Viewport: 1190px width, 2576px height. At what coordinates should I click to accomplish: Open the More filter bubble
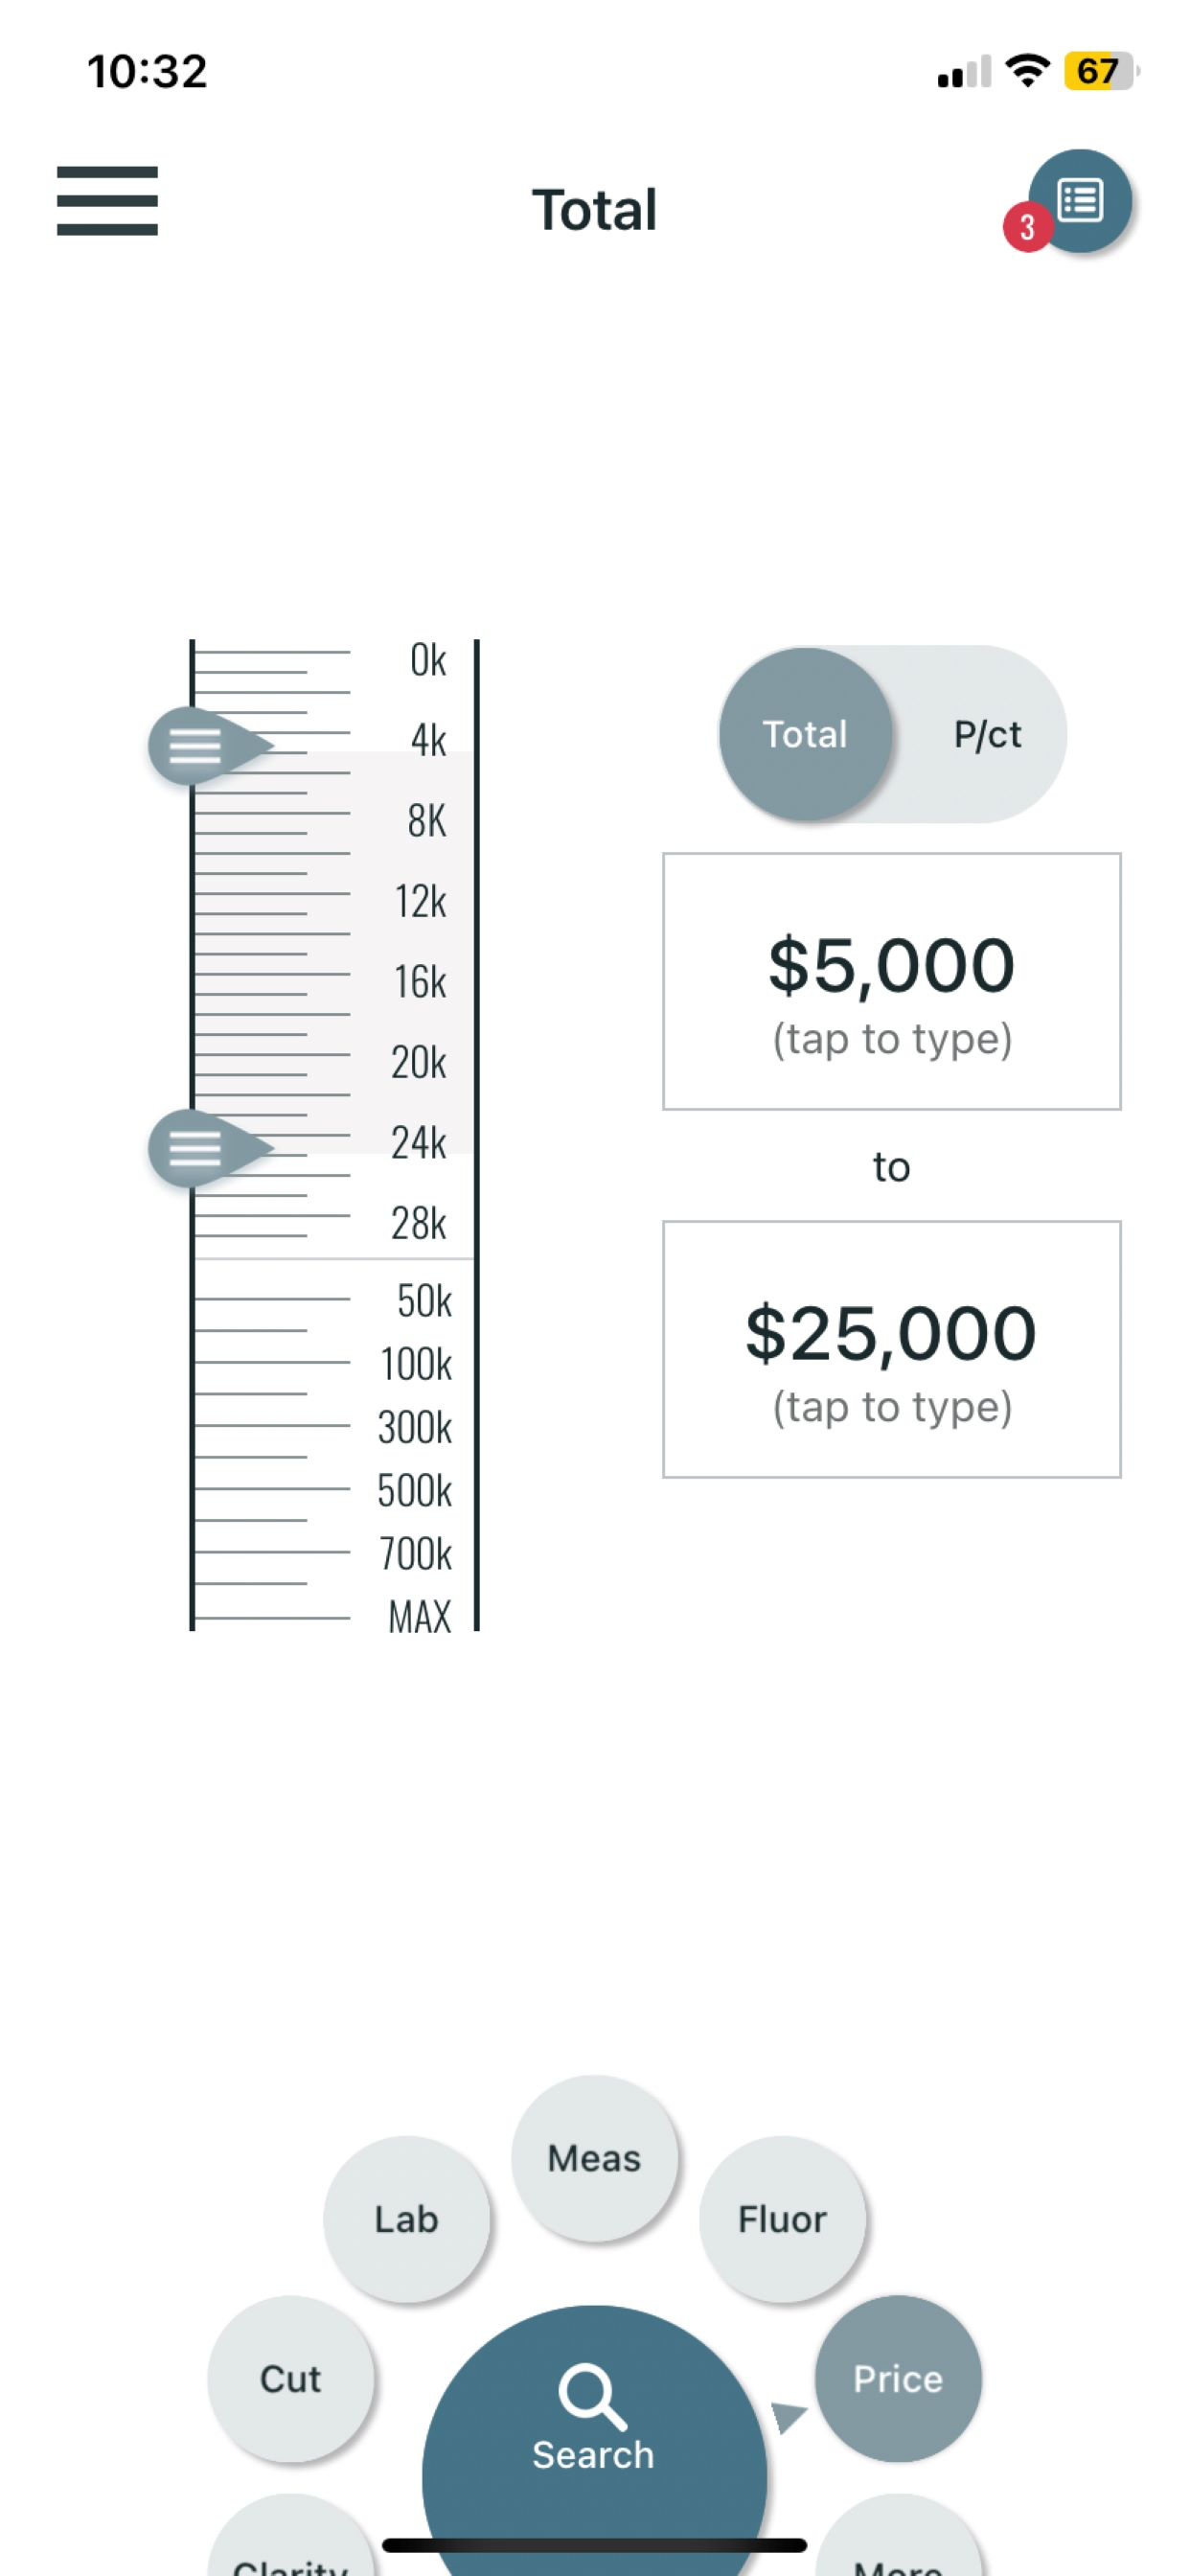(x=897, y=2540)
